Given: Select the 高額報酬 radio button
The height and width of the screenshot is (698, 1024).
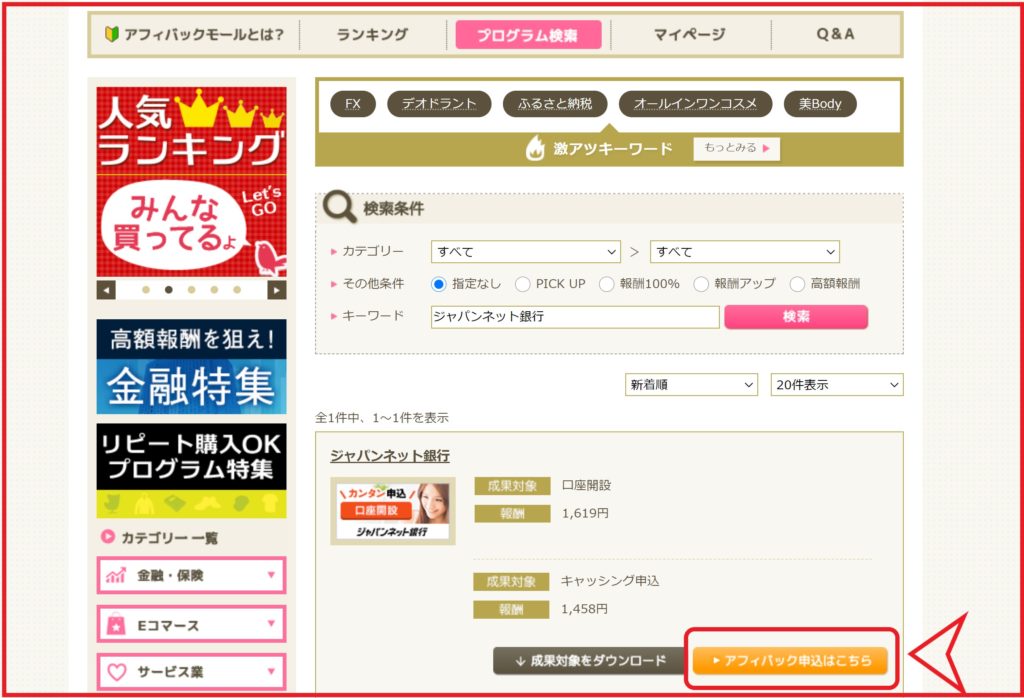Looking at the screenshot, I should pos(797,284).
